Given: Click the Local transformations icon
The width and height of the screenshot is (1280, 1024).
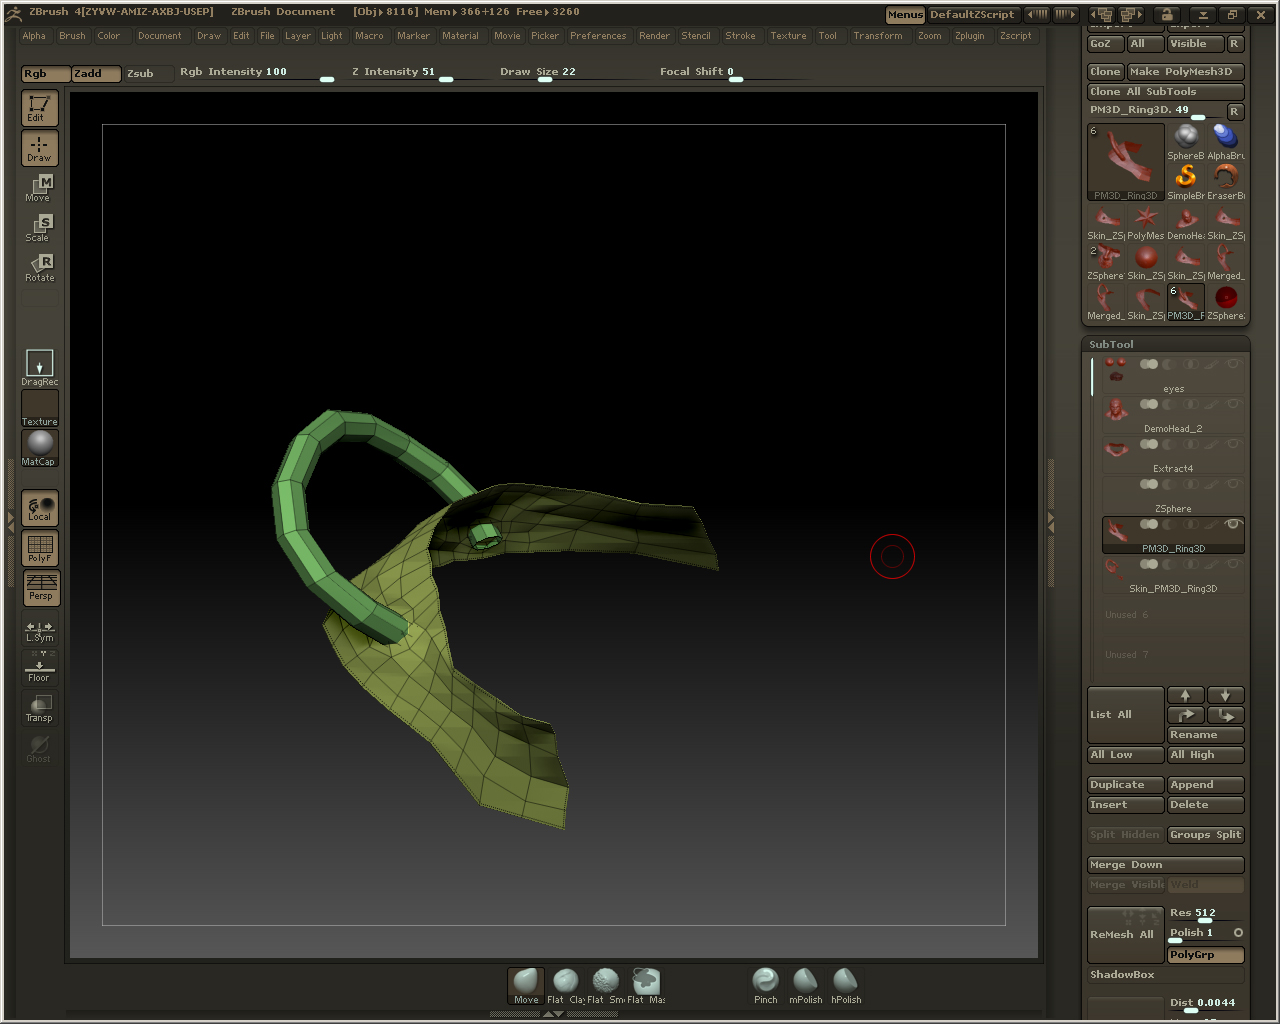Looking at the screenshot, I should [x=39, y=508].
